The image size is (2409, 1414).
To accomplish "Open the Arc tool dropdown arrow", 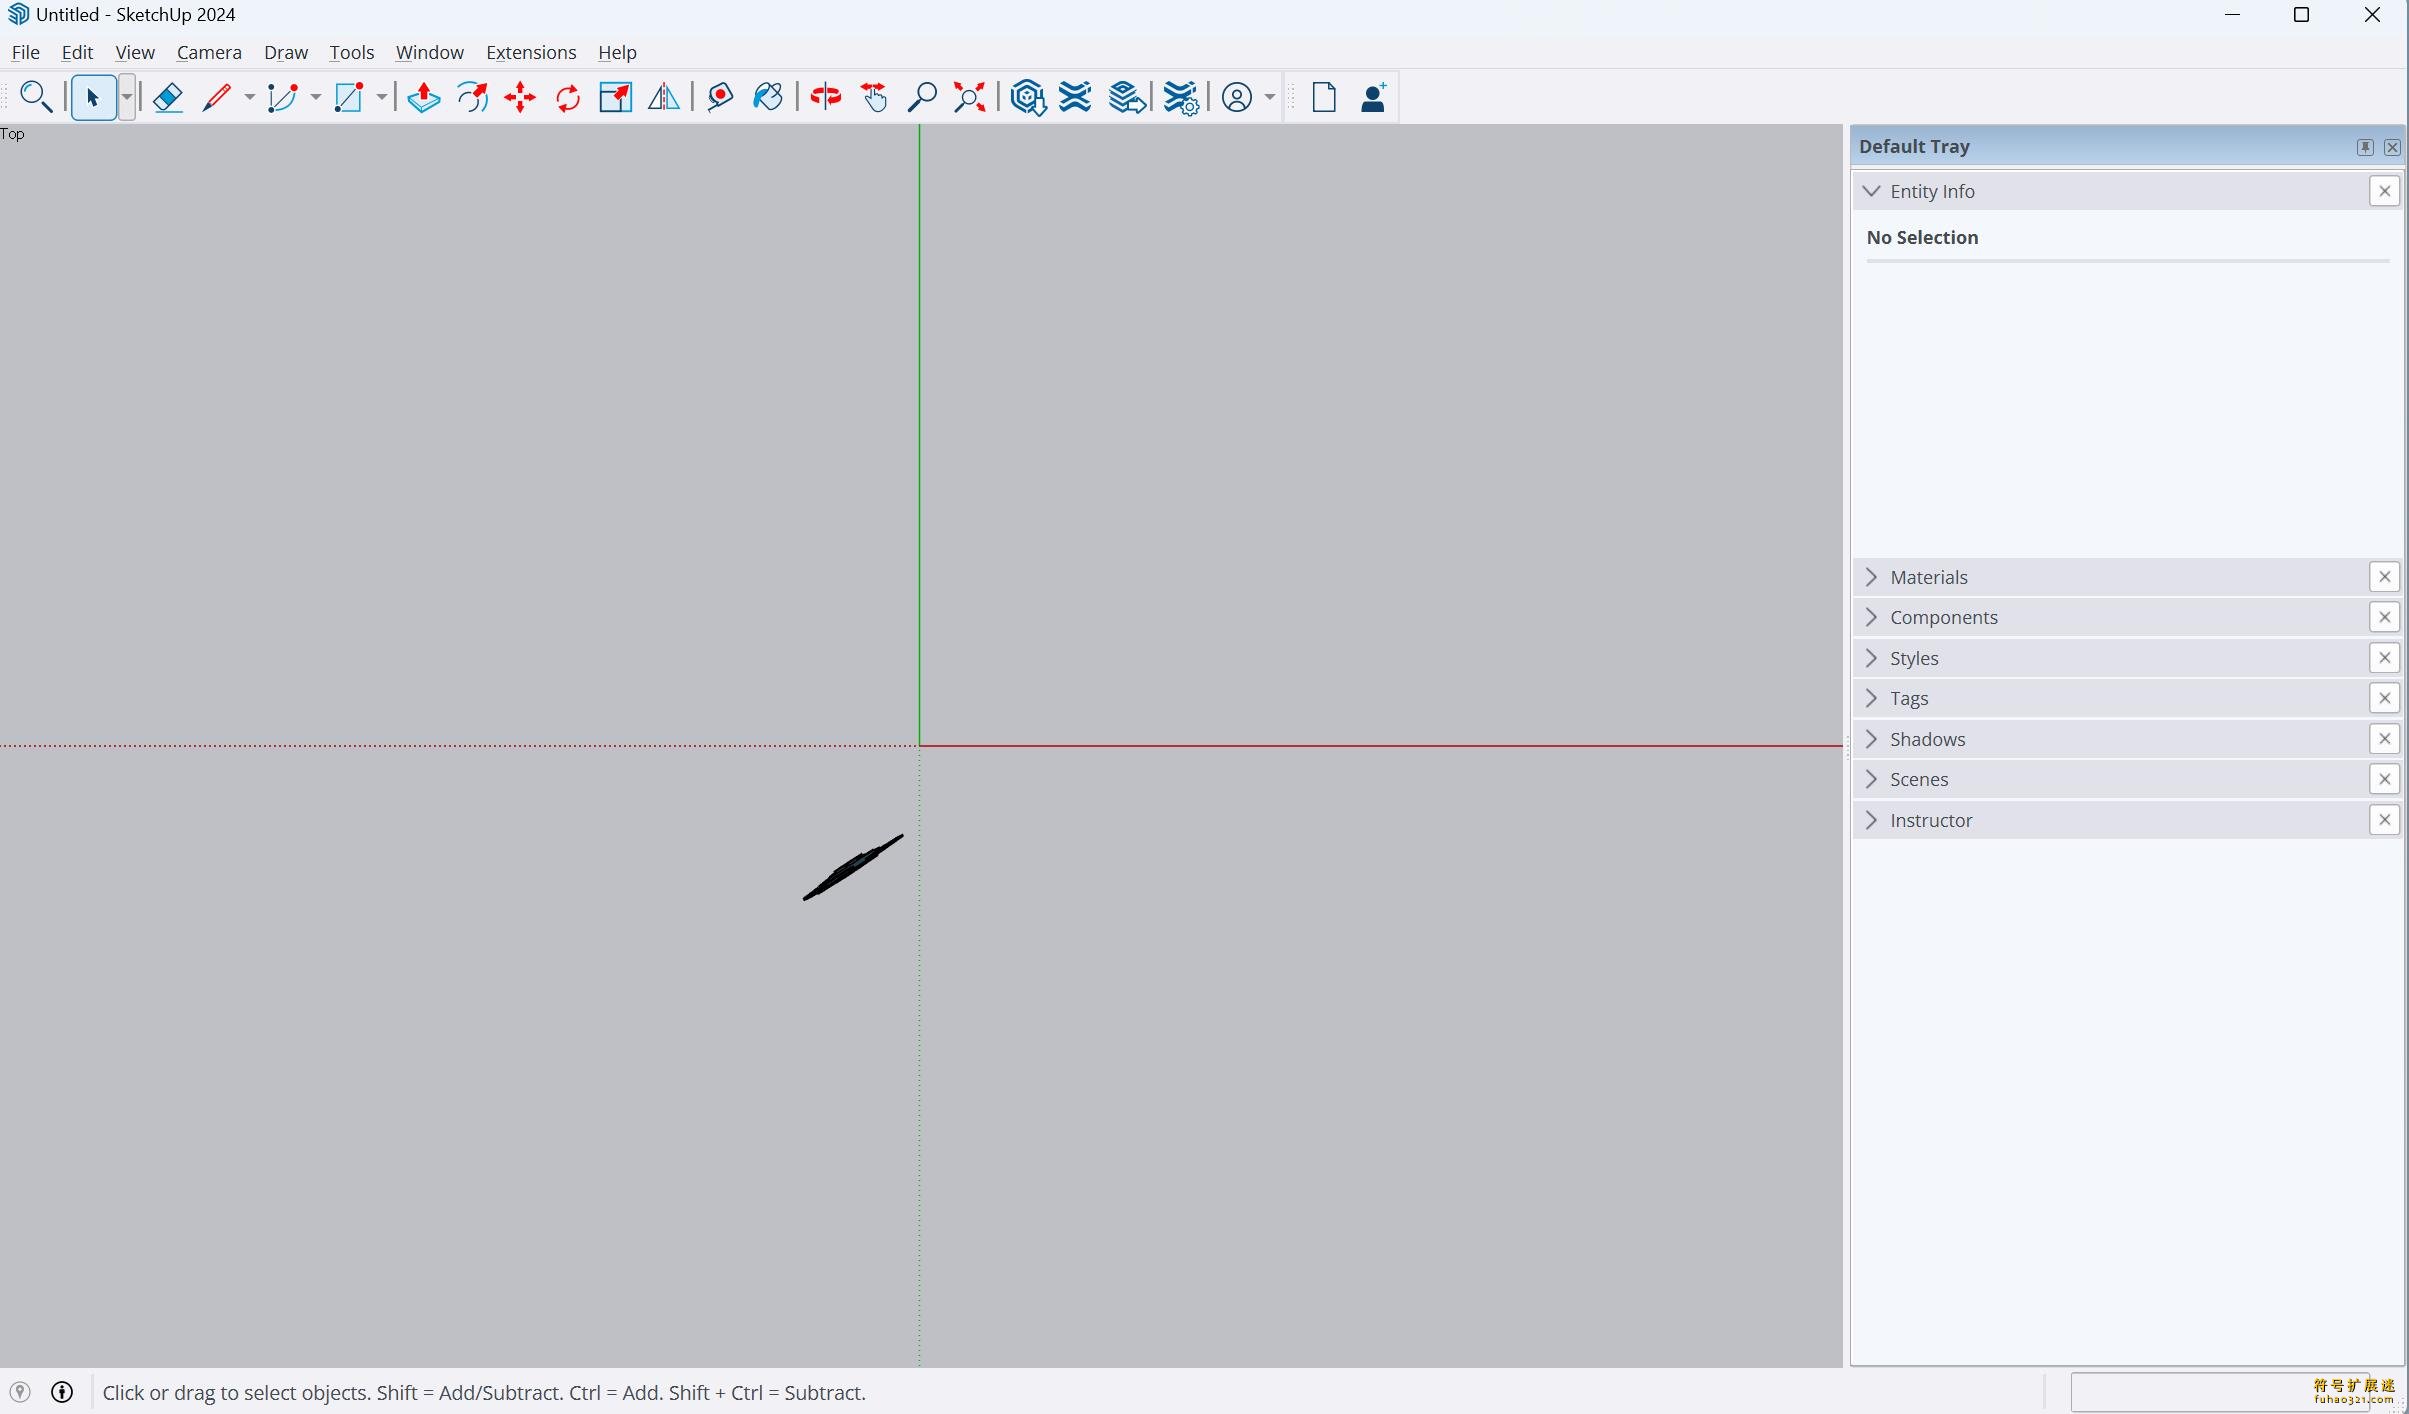I will click(315, 97).
